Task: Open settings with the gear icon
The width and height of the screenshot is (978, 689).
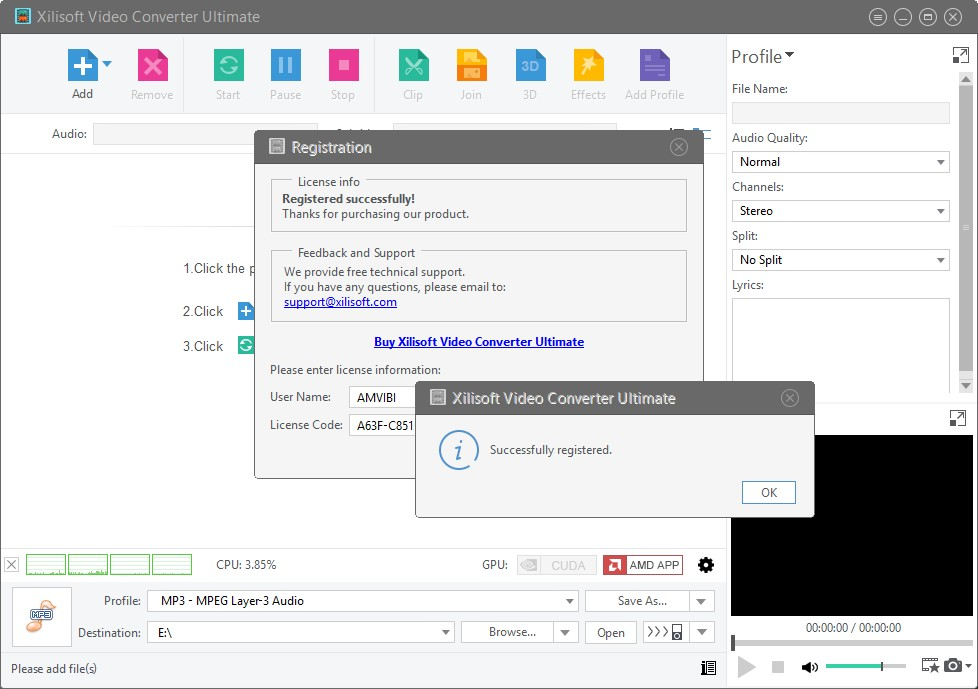Action: [706, 565]
